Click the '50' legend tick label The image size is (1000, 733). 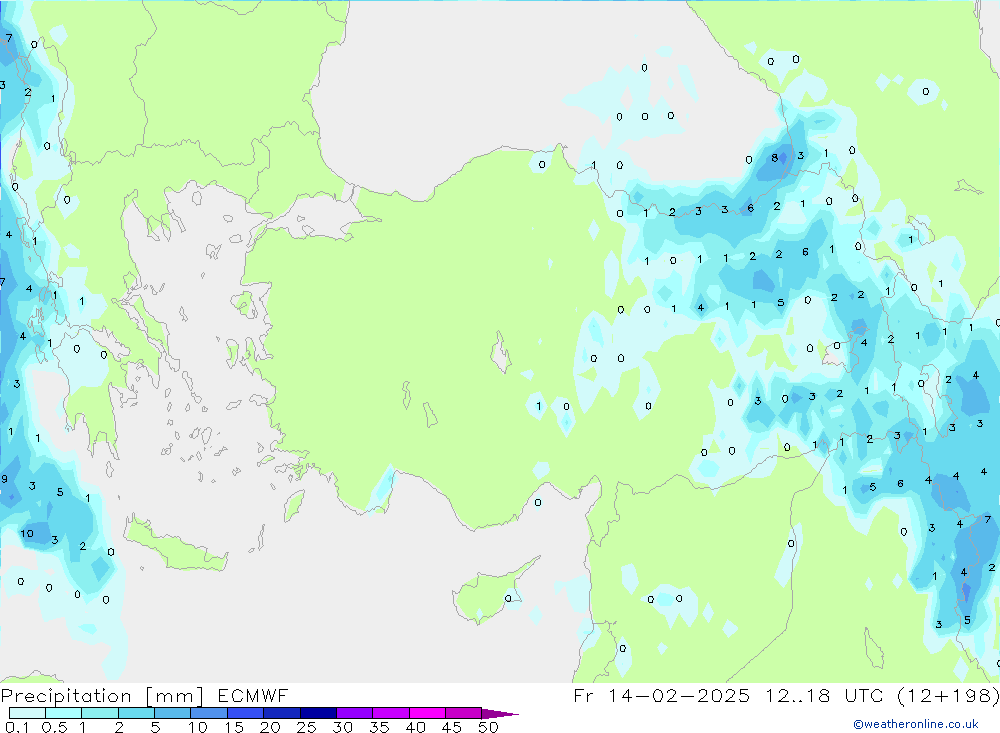click(x=488, y=727)
